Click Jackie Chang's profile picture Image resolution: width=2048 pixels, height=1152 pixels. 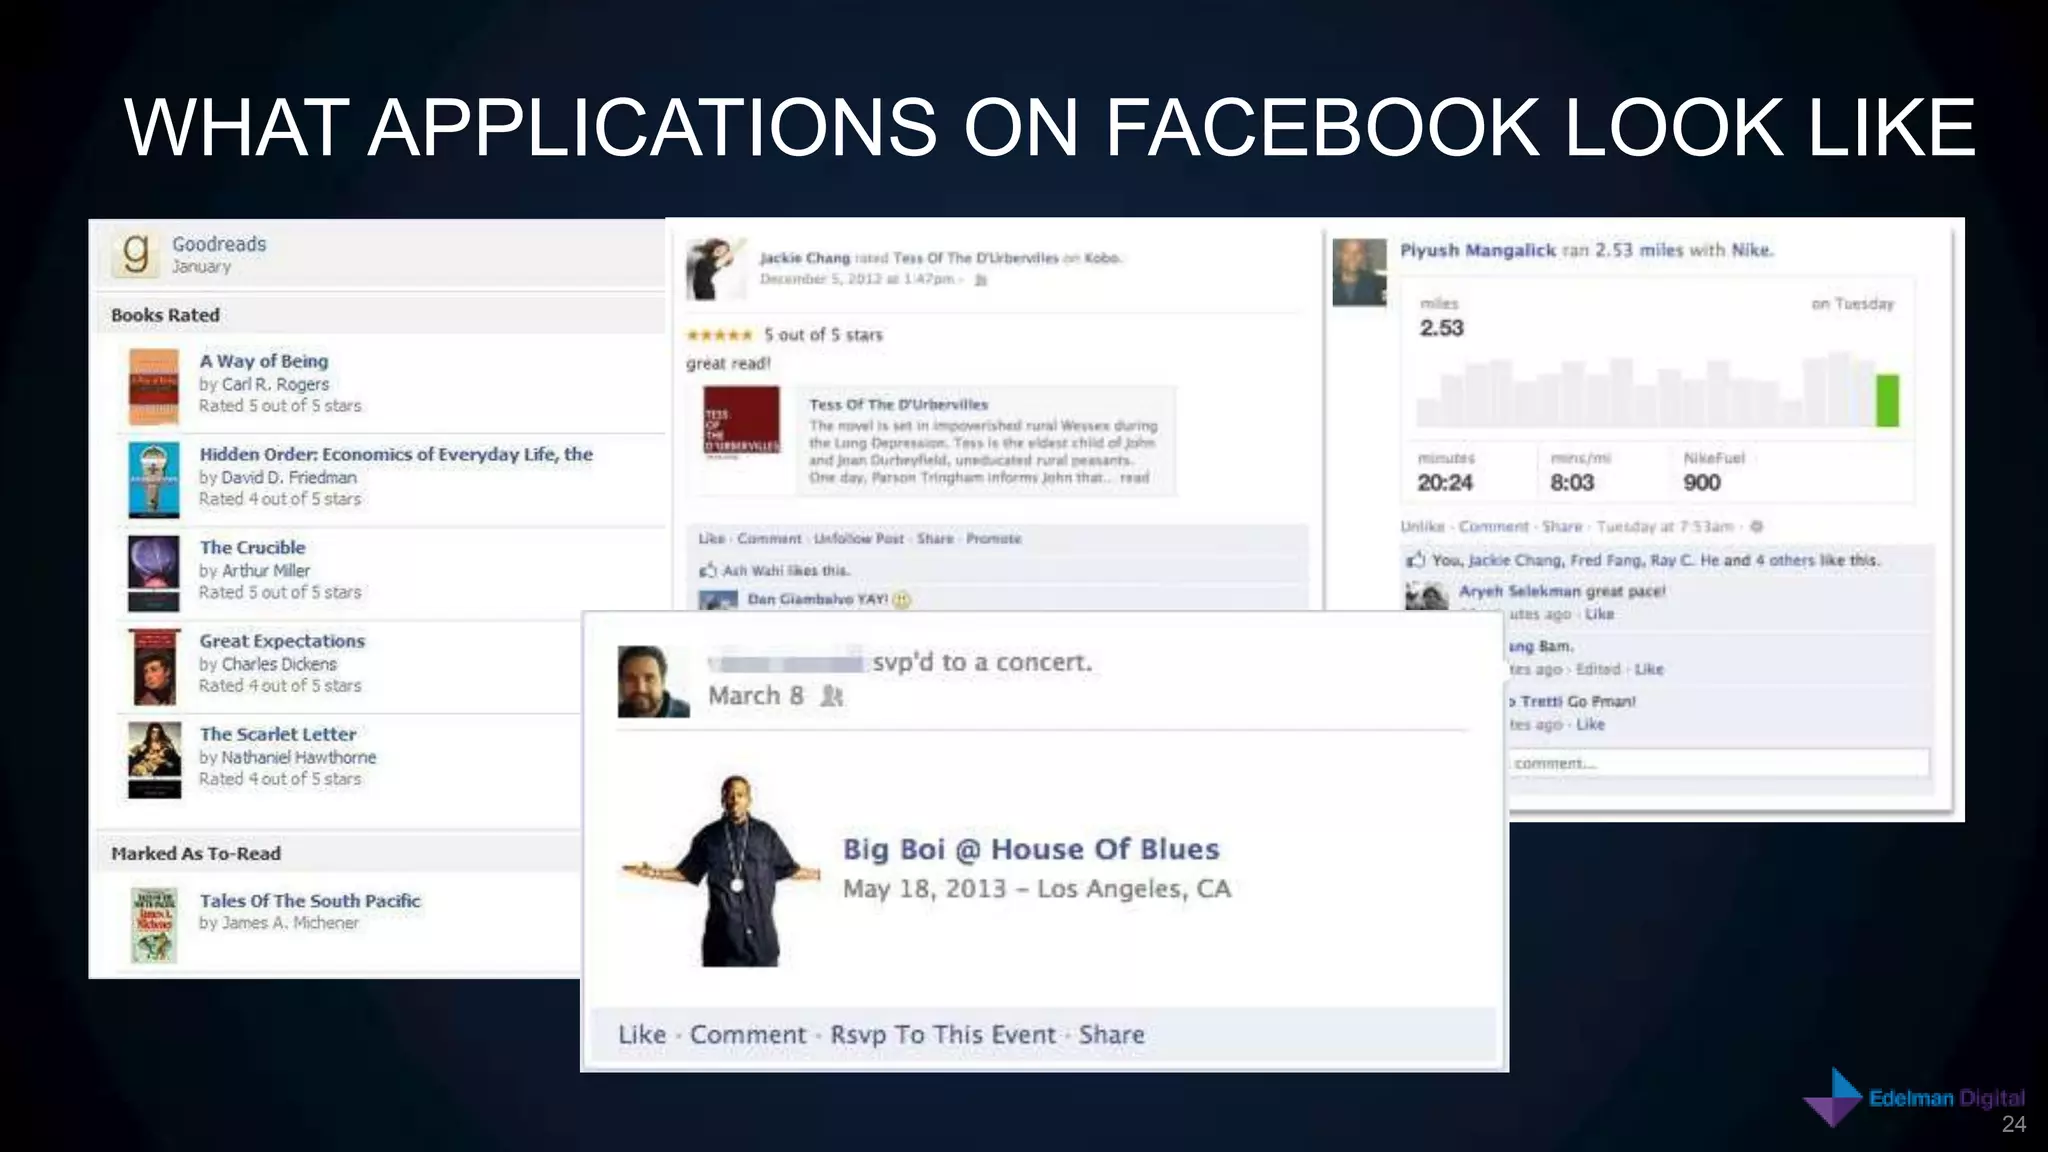coord(716,268)
